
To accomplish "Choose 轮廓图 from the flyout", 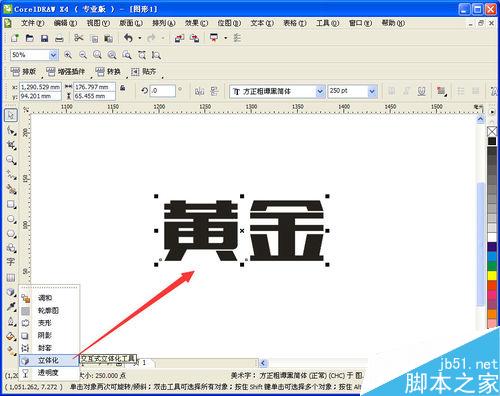I will (49, 310).
